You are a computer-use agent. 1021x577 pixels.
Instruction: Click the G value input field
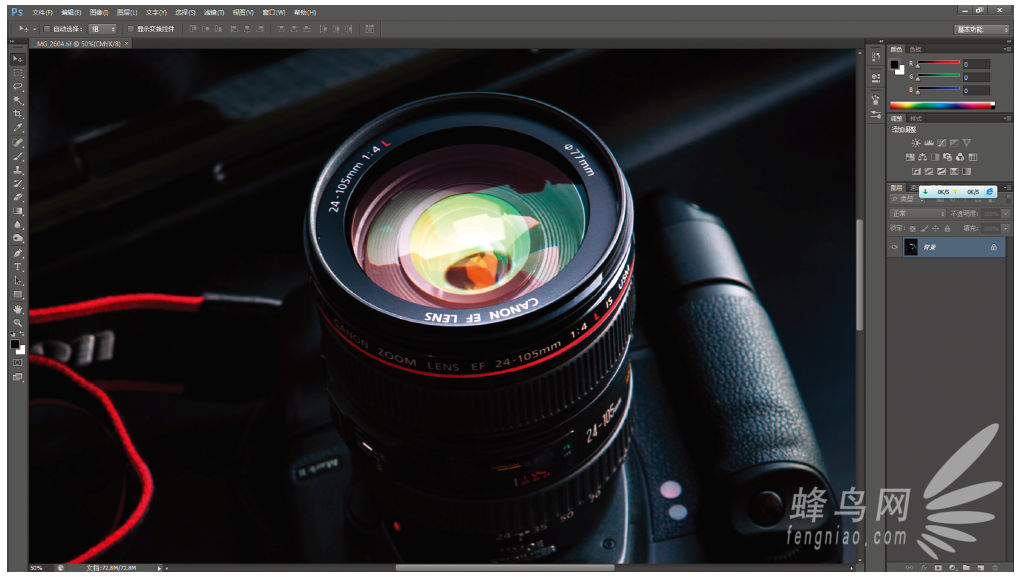coord(976,77)
